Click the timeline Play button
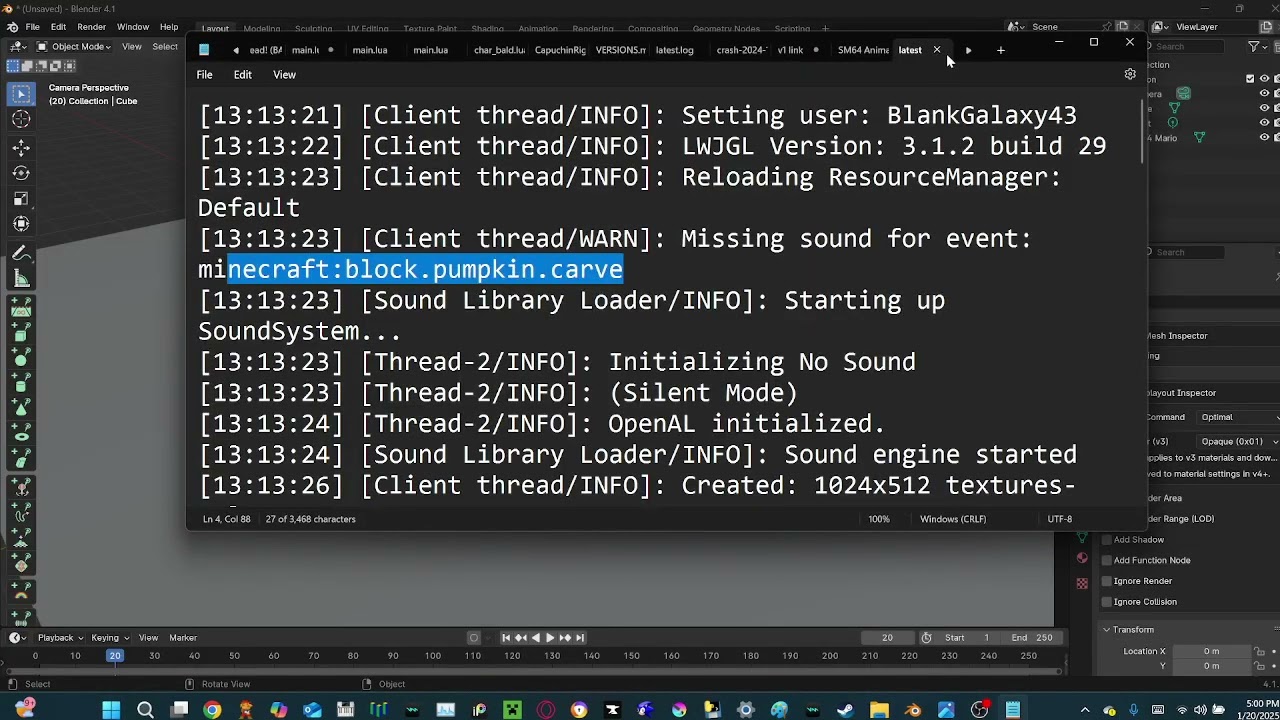 (549, 638)
